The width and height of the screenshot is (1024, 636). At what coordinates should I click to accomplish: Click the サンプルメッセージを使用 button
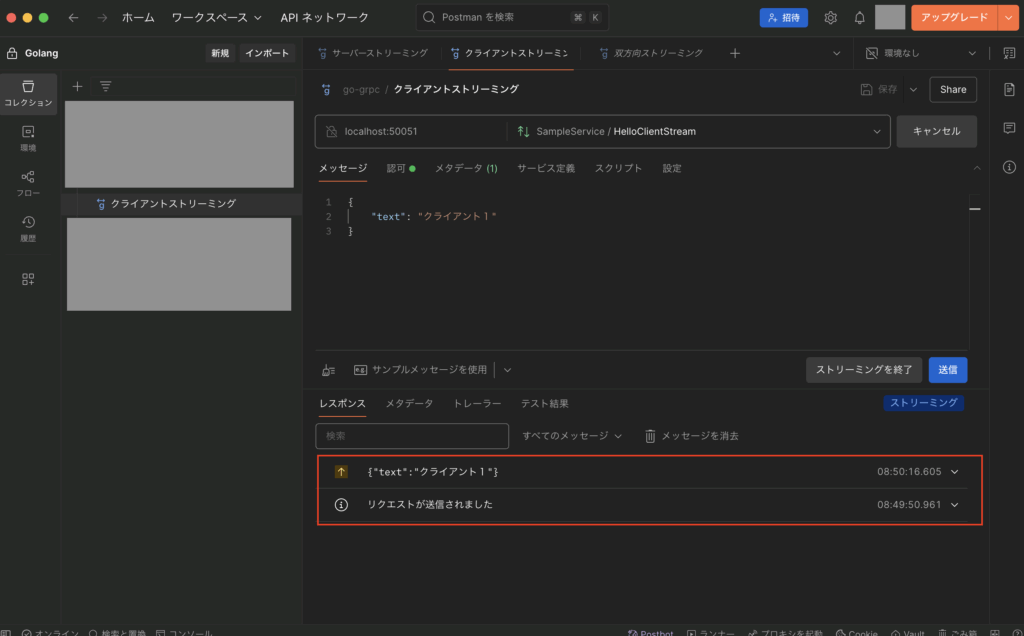pyautogui.click(x=421, y=370)
